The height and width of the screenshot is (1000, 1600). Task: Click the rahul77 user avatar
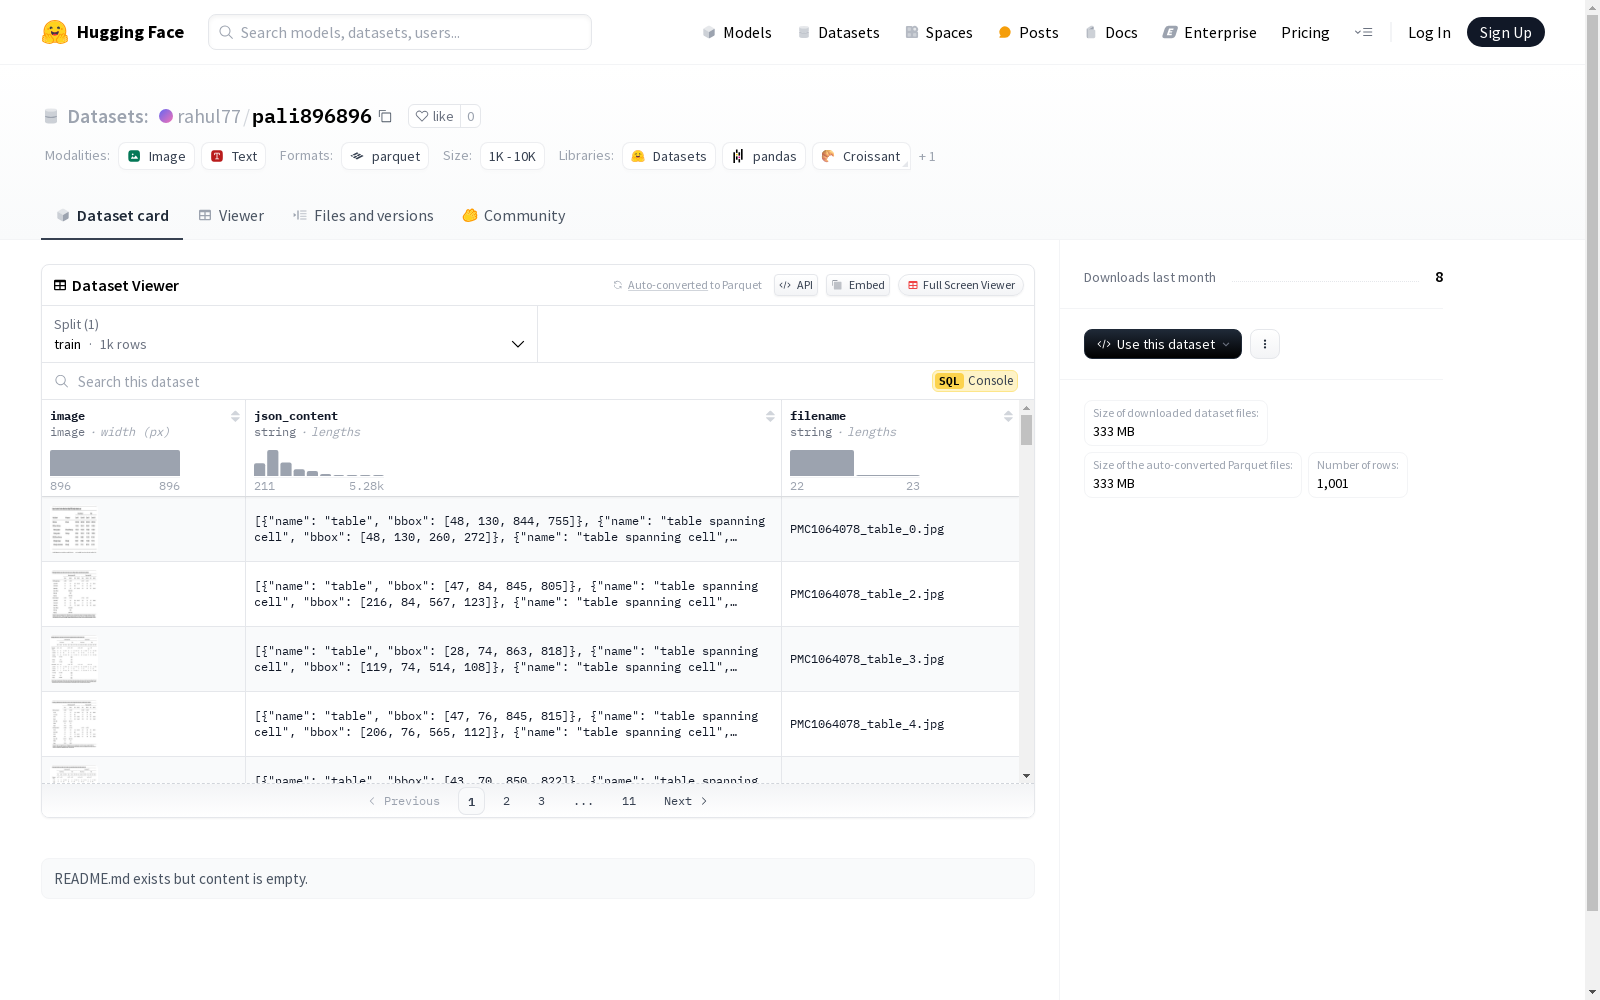click(x=166, y=116)
